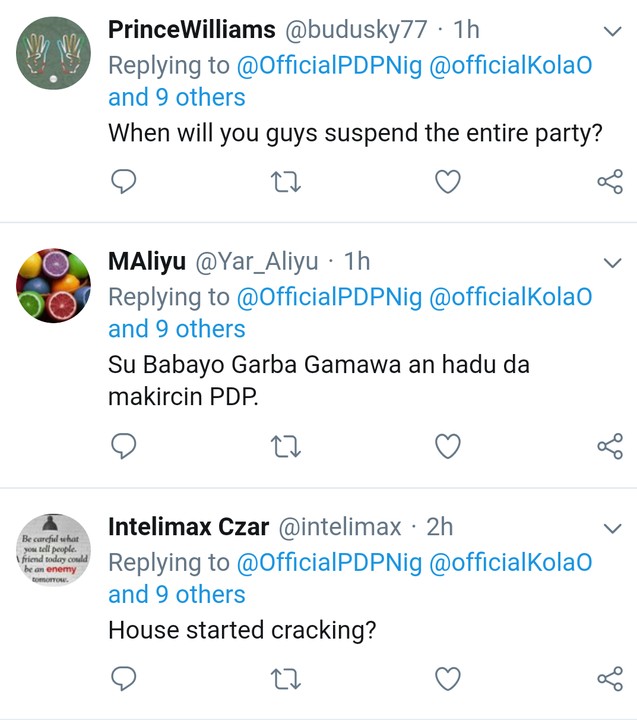Image resolution: width=637 pixels, height=720 pixels.
Task: Open dropdown menu on PrinceWilliams' tweet
Action: point(611,31)
